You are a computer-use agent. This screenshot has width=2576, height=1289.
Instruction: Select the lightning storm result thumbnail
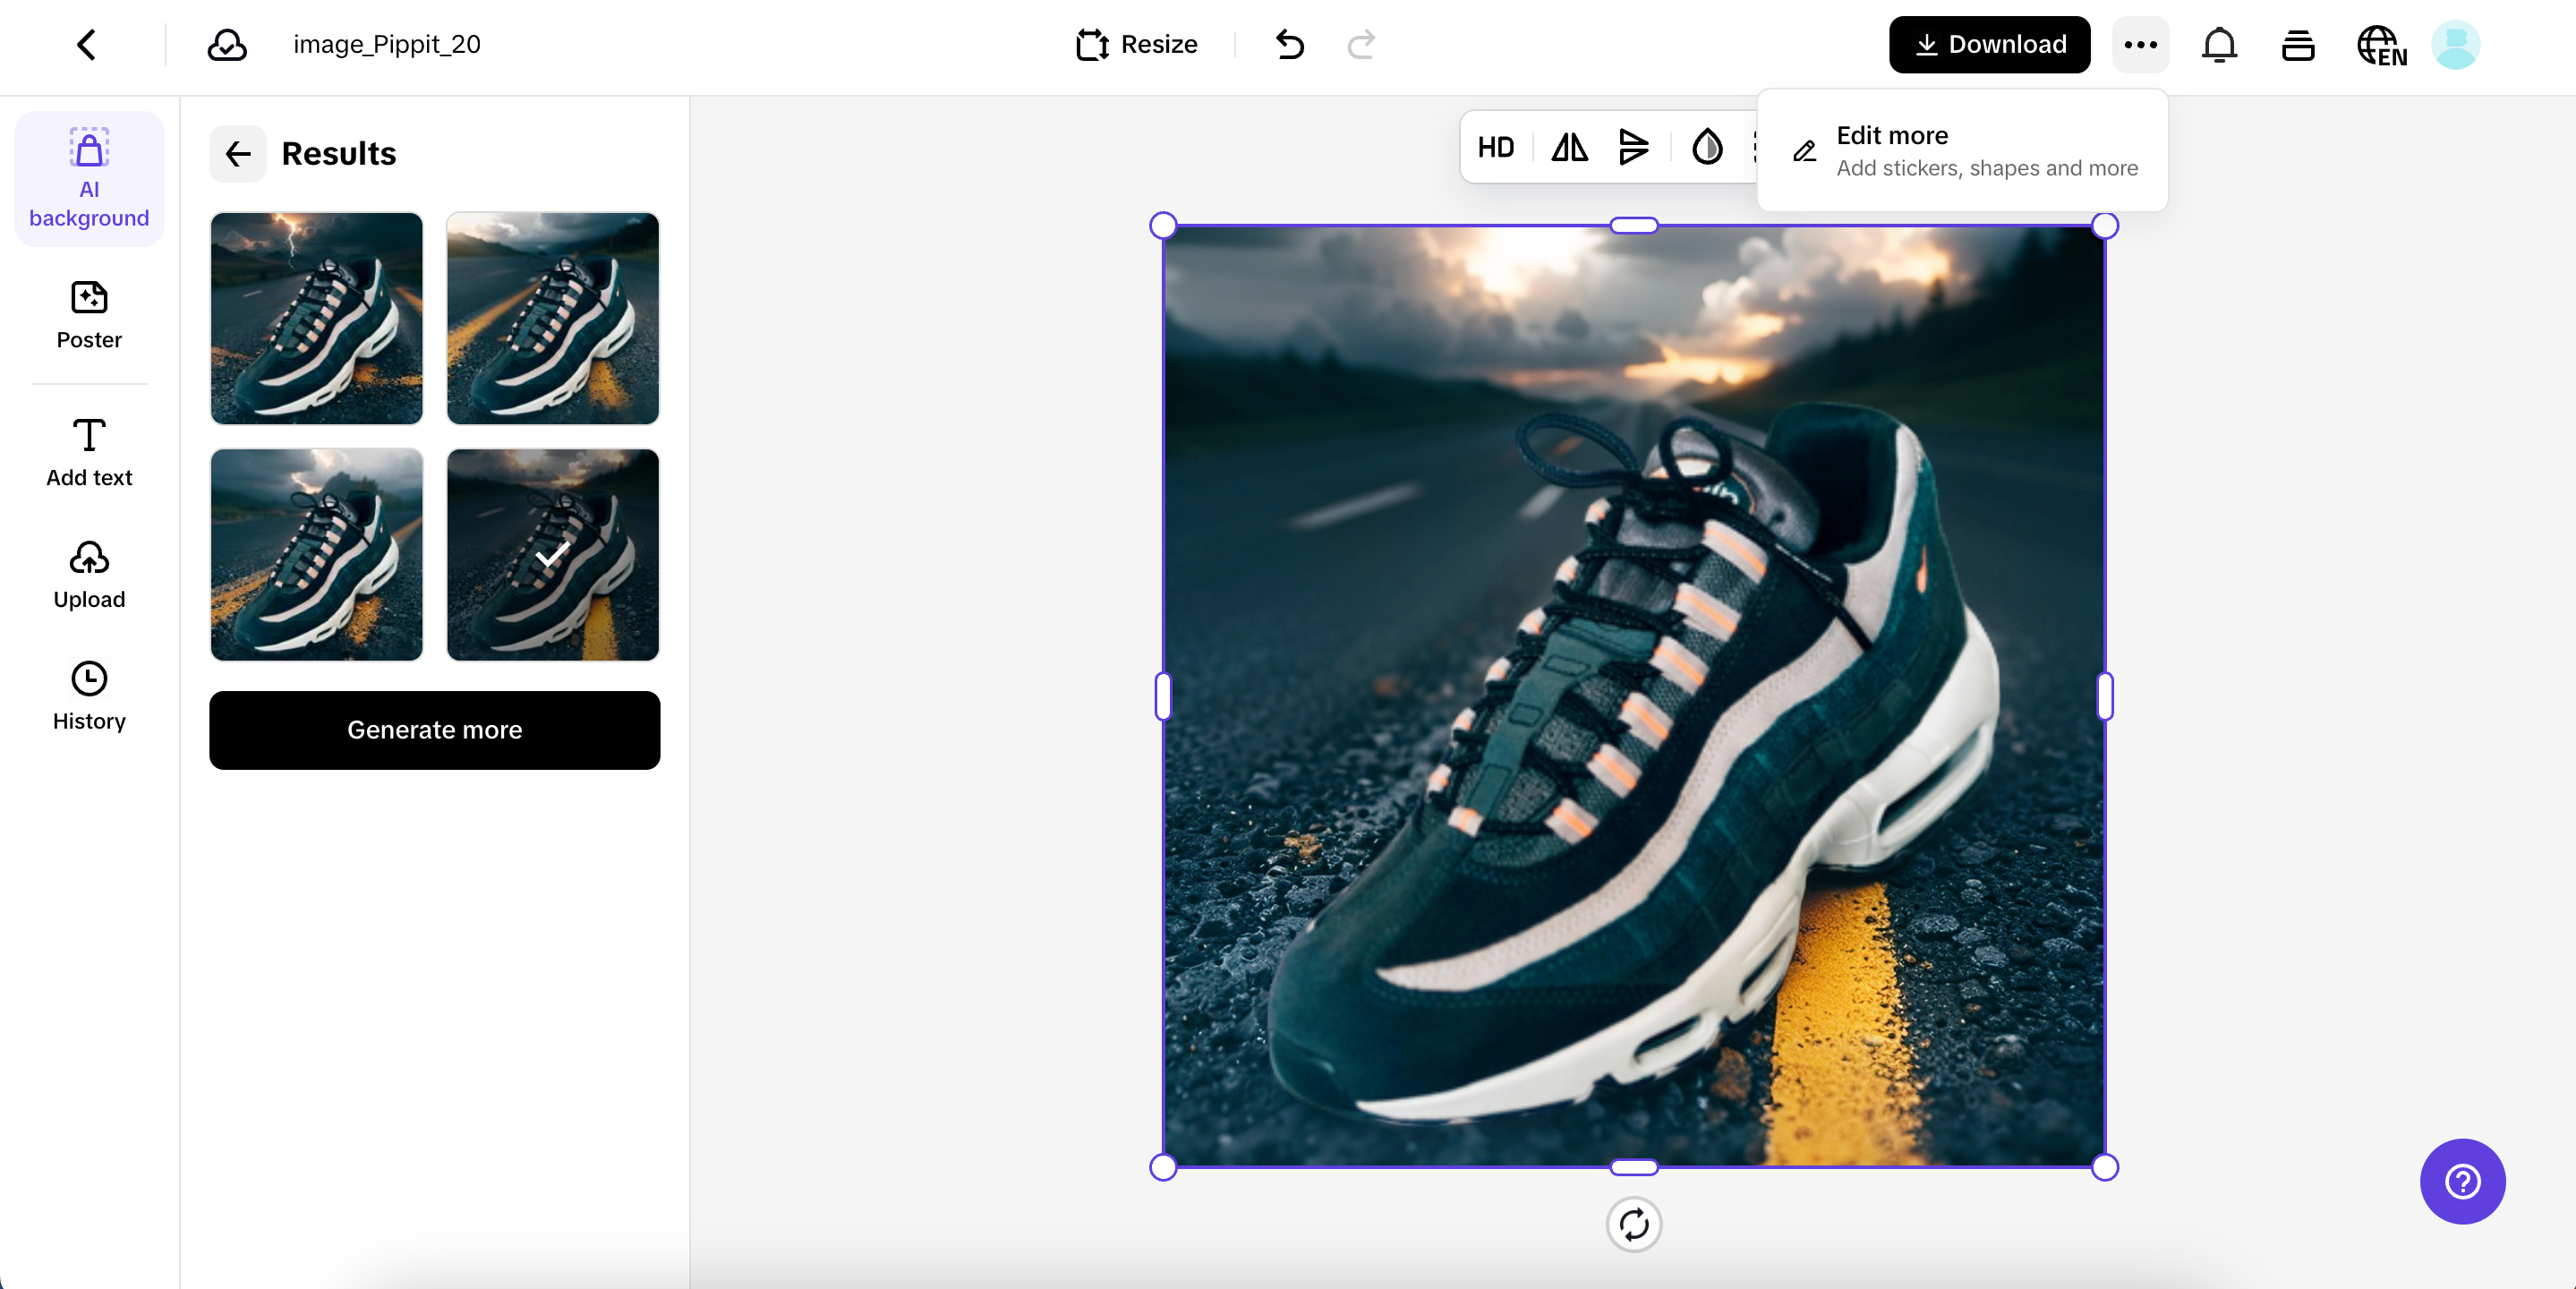316,318
